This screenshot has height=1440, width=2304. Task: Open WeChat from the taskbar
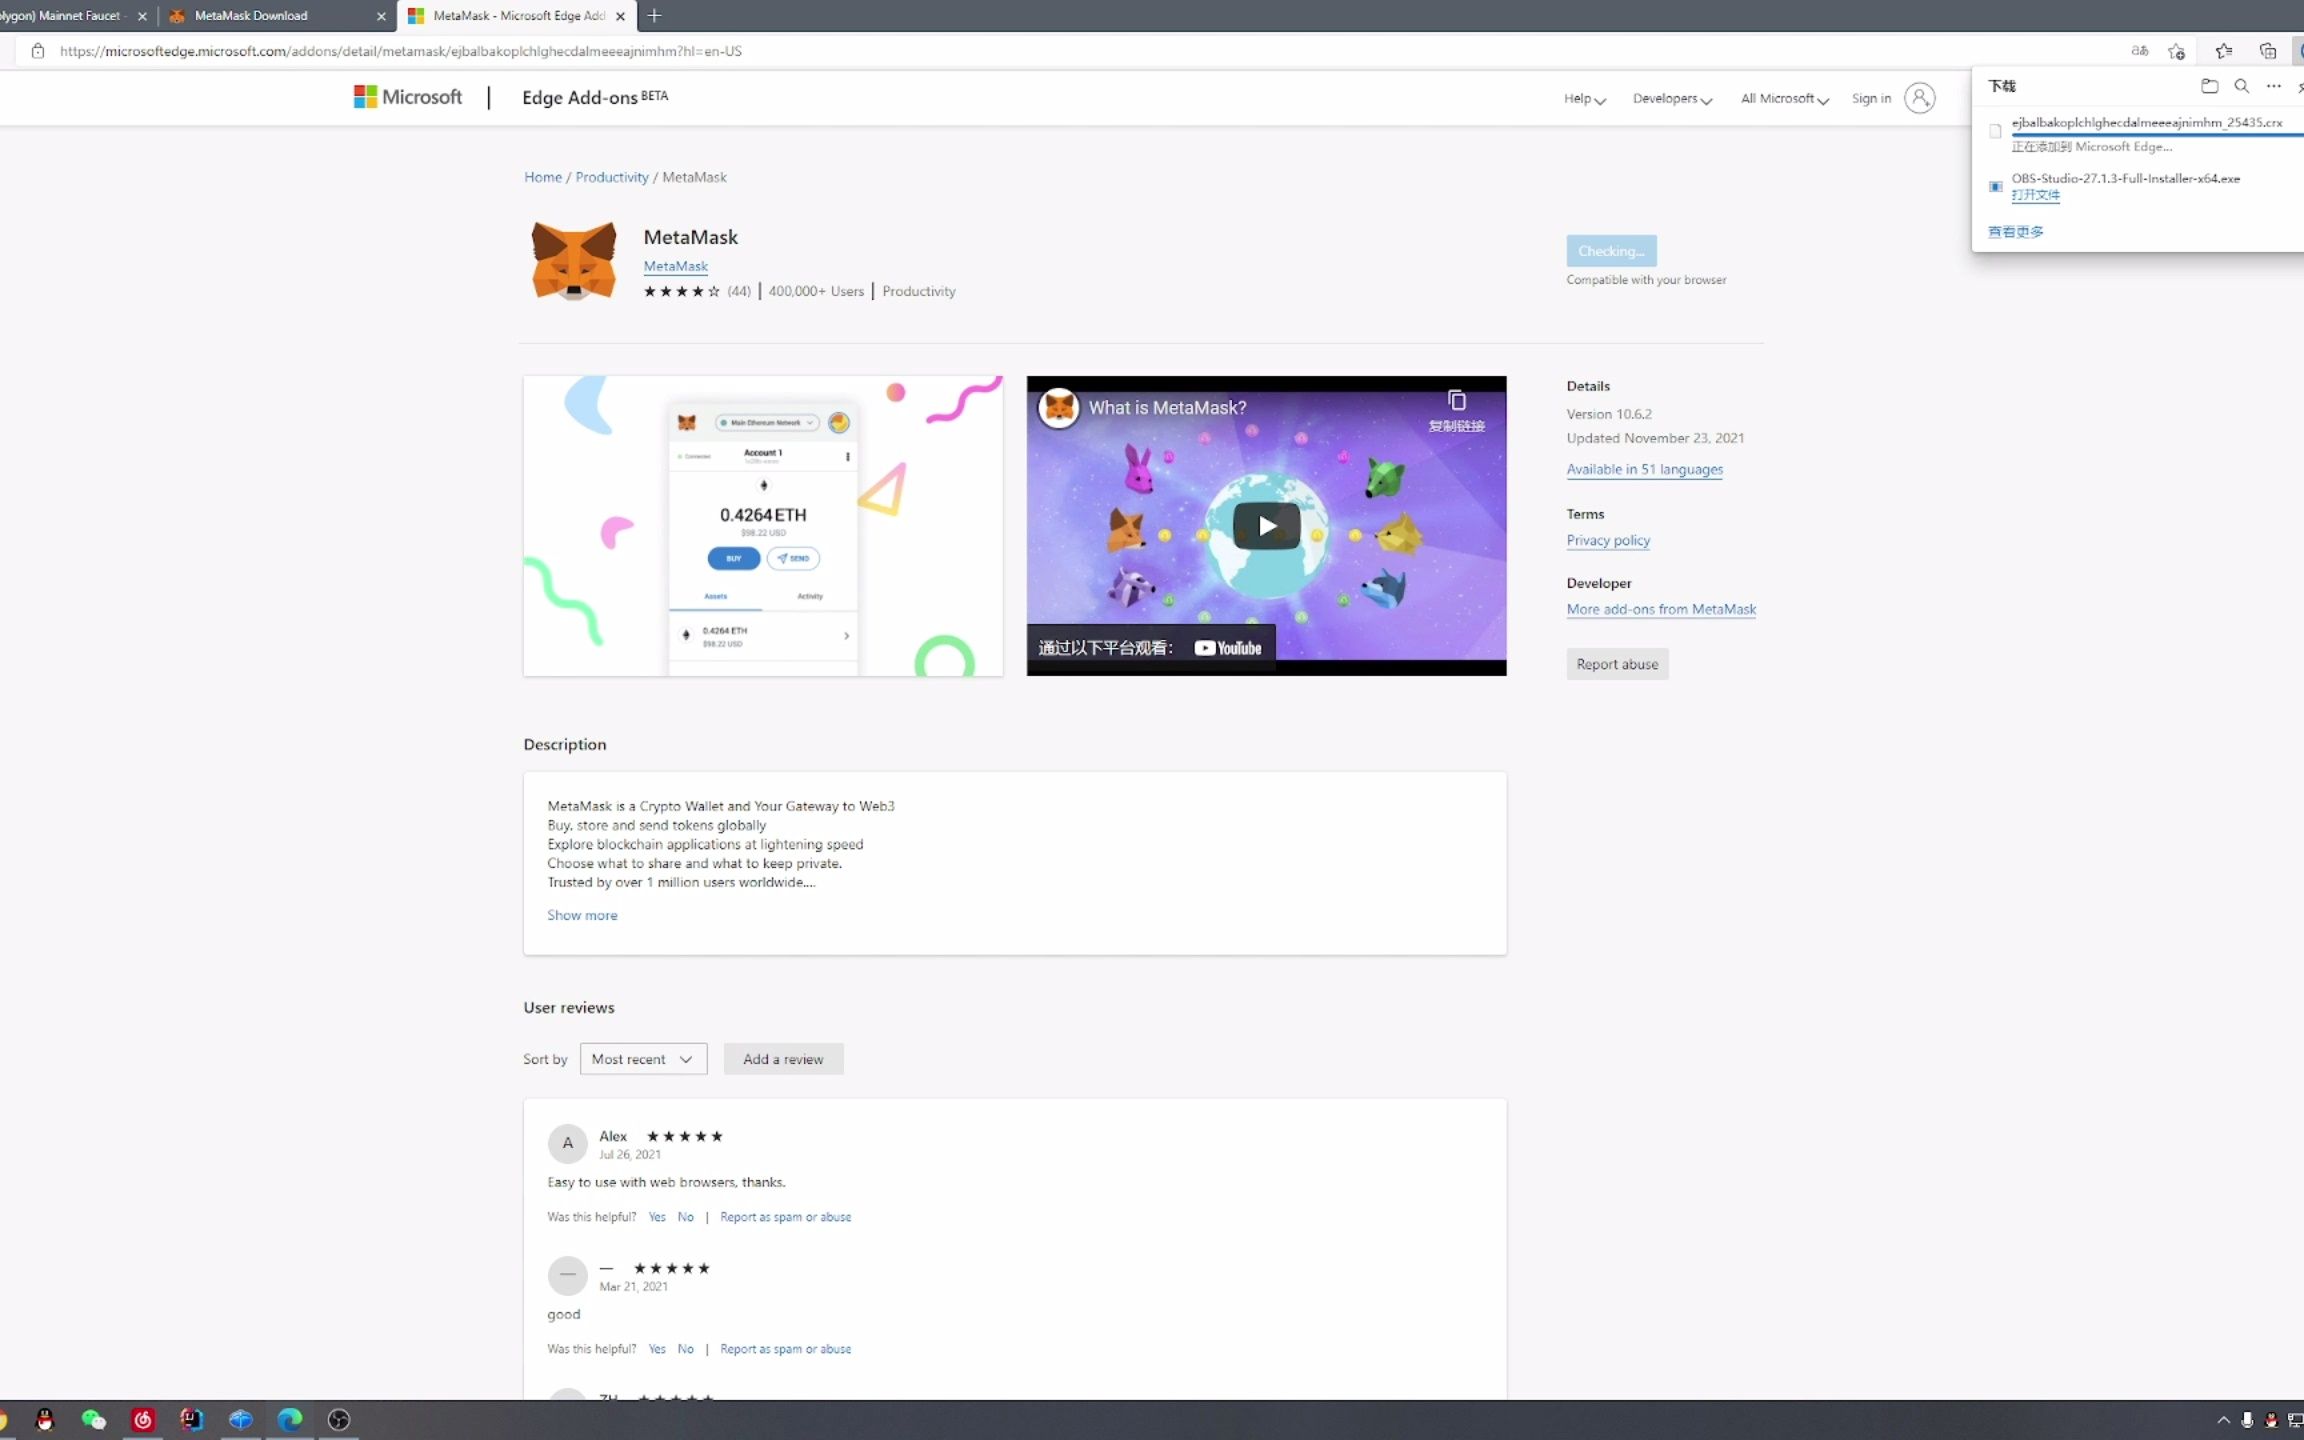click(x=93, y=1419)
